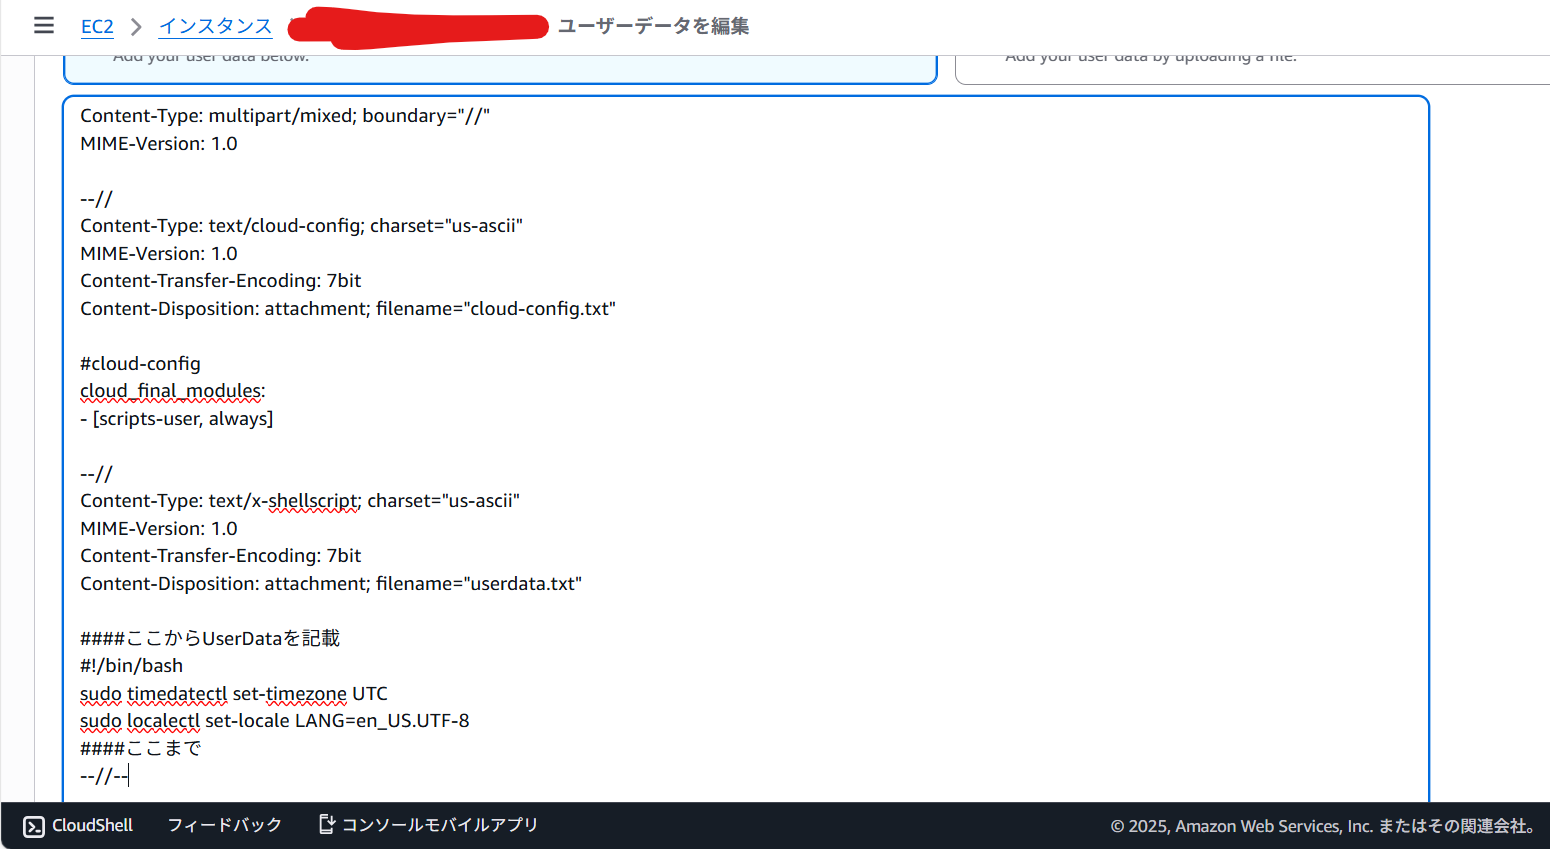Click the 'Content-Type: text/cloud-config' line
Screen dimensions: 1550x849
[301, 226]
